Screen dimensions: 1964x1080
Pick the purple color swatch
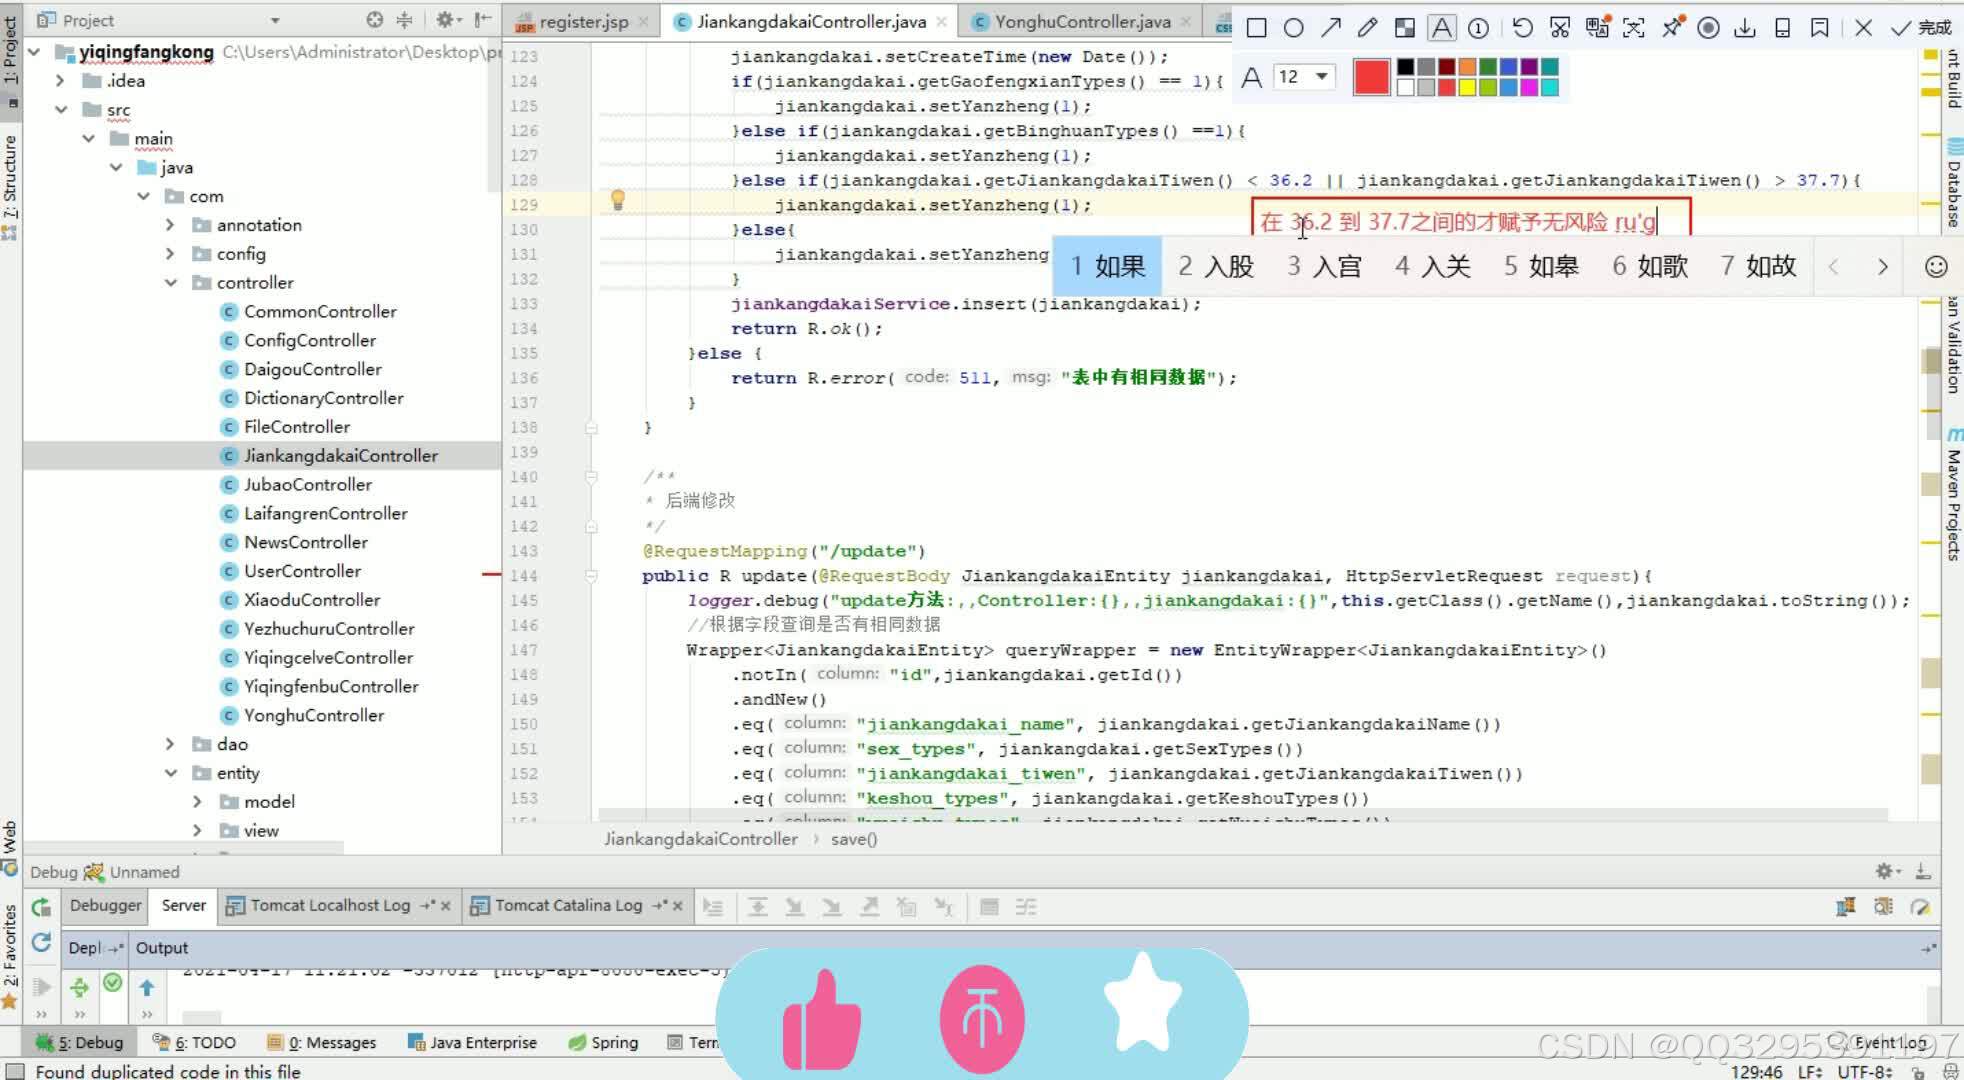coord(1529,67)
